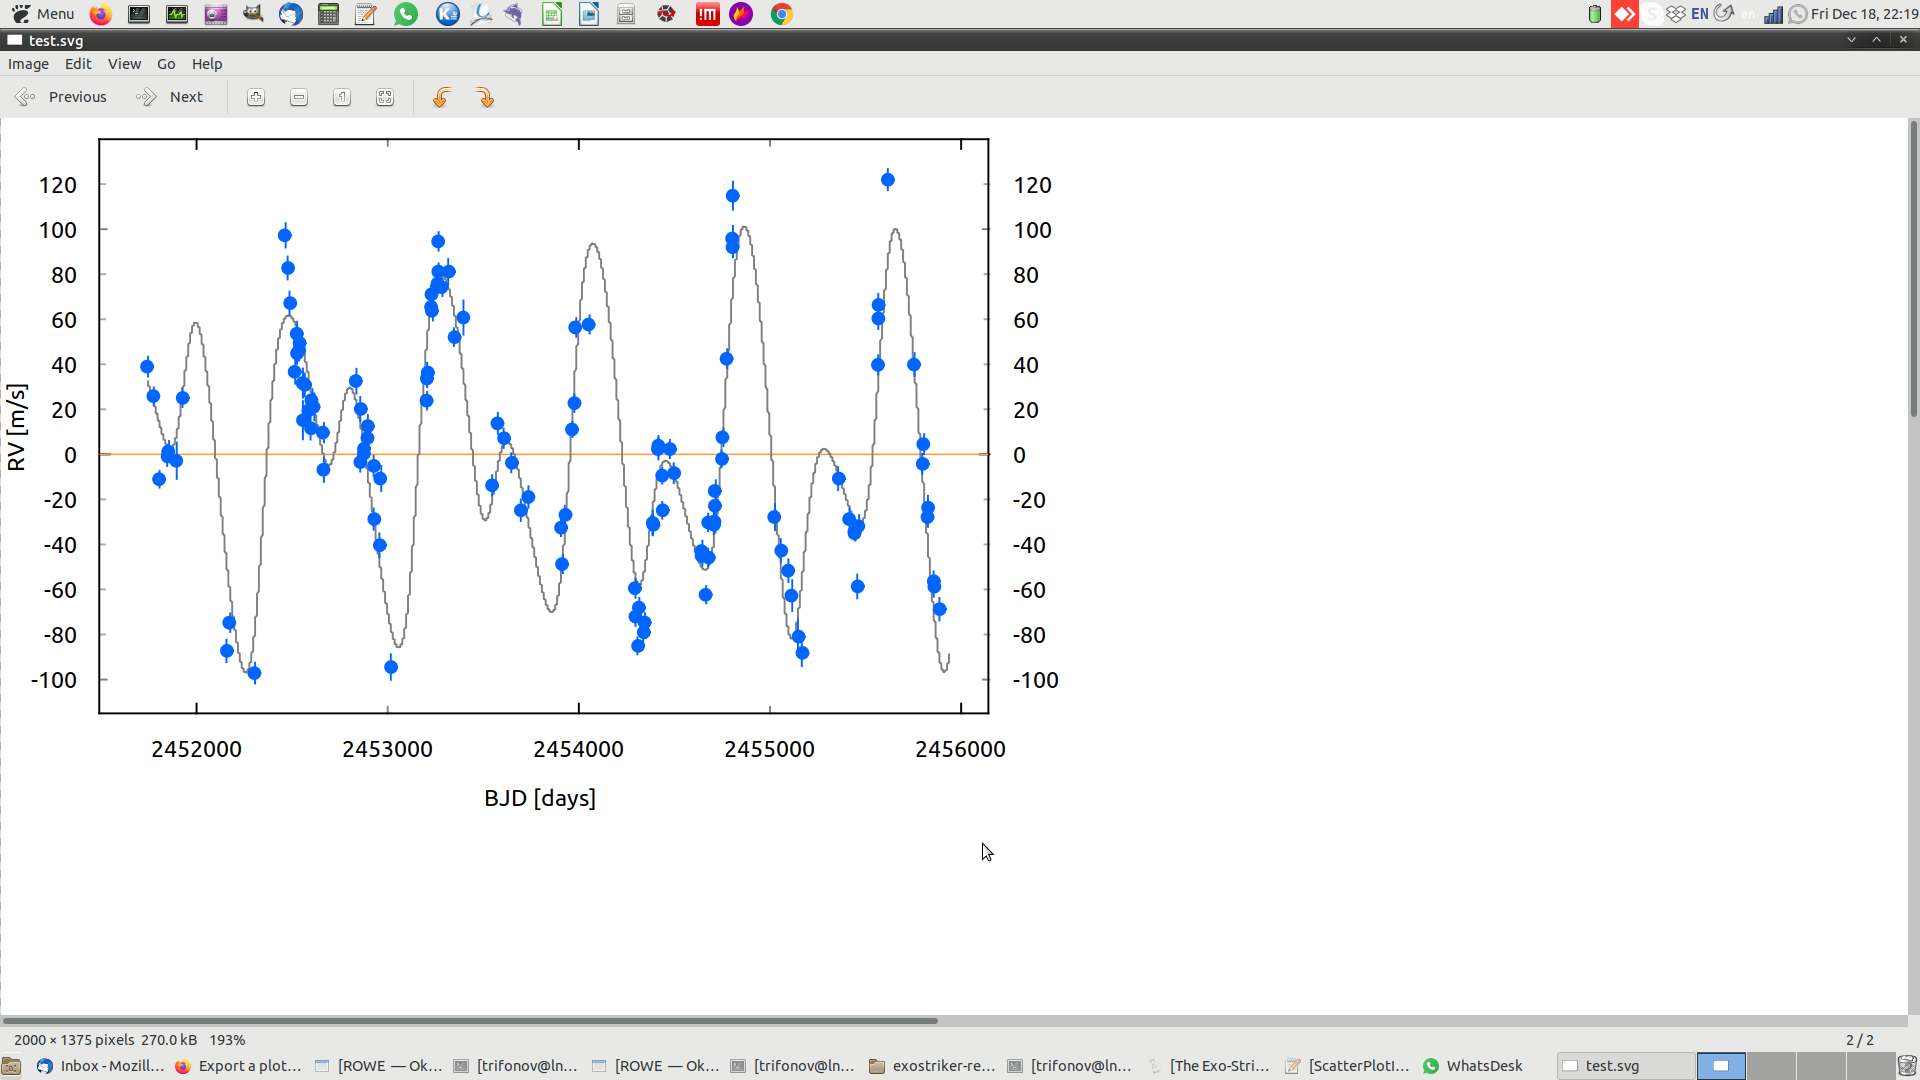Image resolution: width=1920 pixels, height=1080 pixels.
Task: Launch Google Chrome from the top panel
Action: (x=780, y=14)
